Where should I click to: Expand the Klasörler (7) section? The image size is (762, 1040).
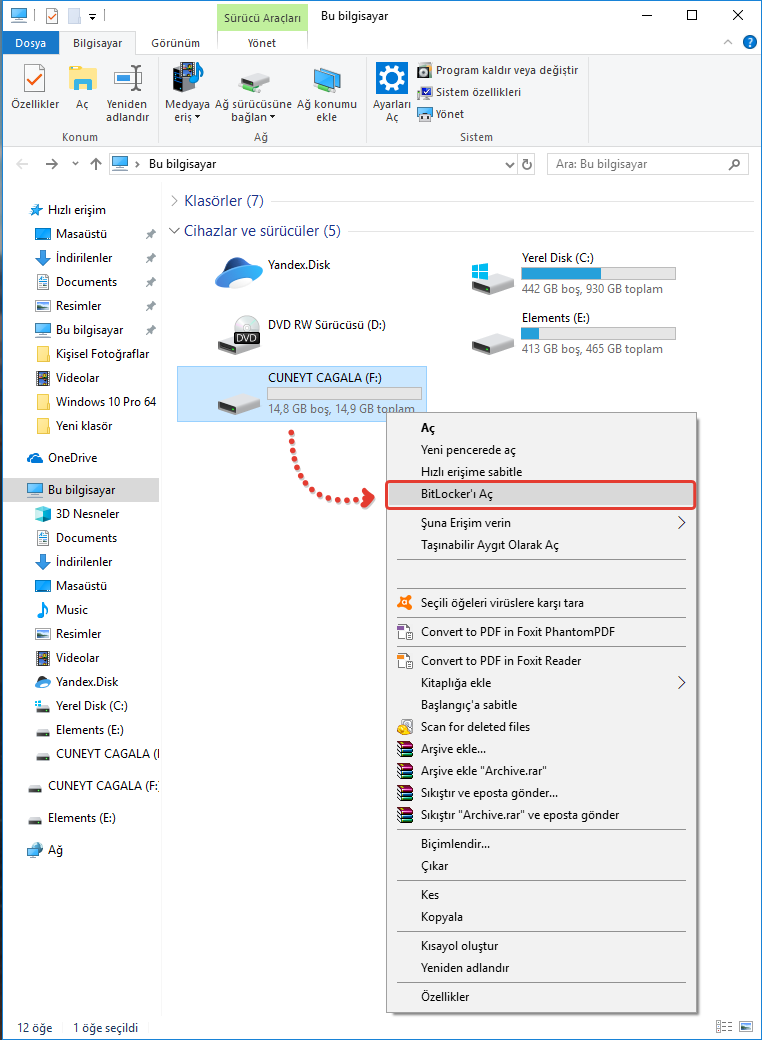[x=175, y=201]
